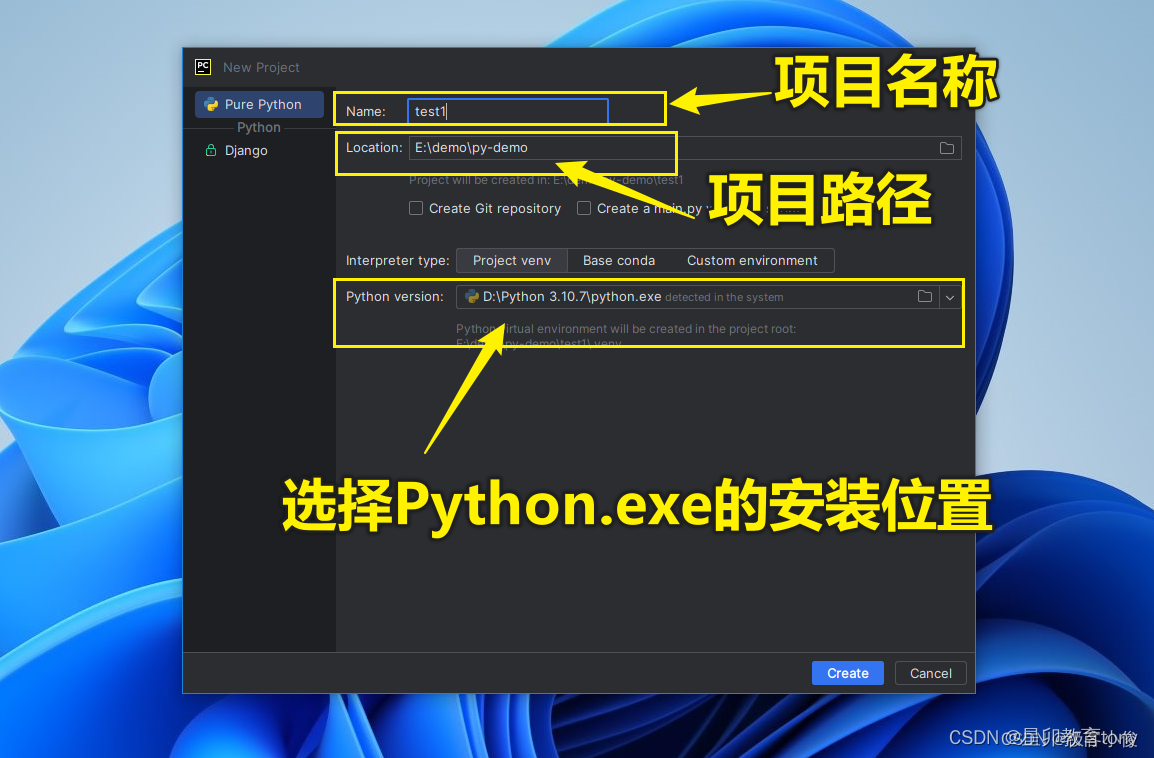
Task: Choose Base conda interpreter type
Action: 619,261
